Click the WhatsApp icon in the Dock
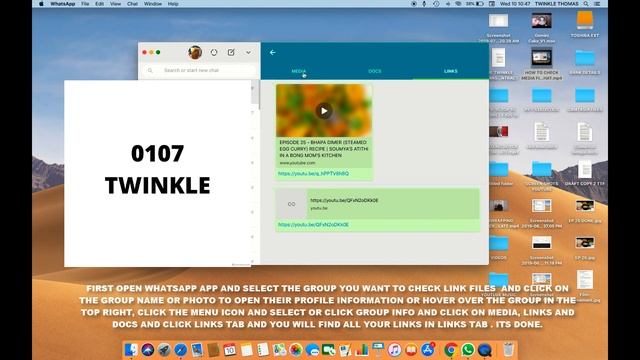 [x=468, y=350]
